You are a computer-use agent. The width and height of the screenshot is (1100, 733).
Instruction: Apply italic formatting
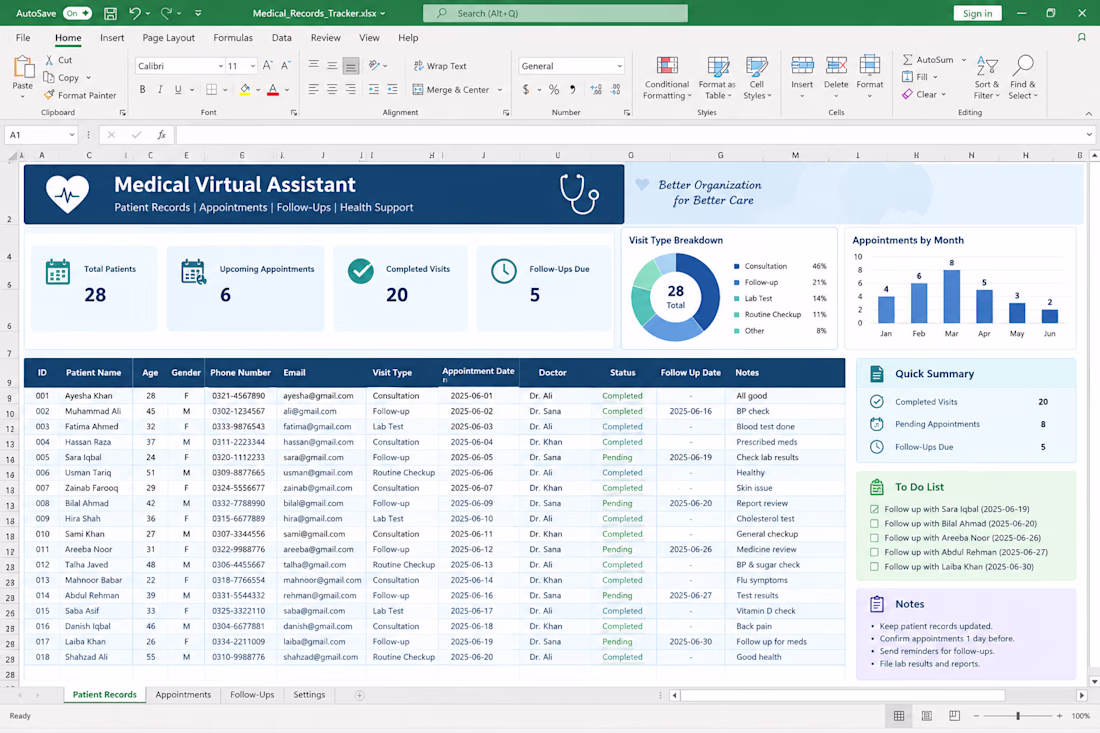click(x=160, y=89)
